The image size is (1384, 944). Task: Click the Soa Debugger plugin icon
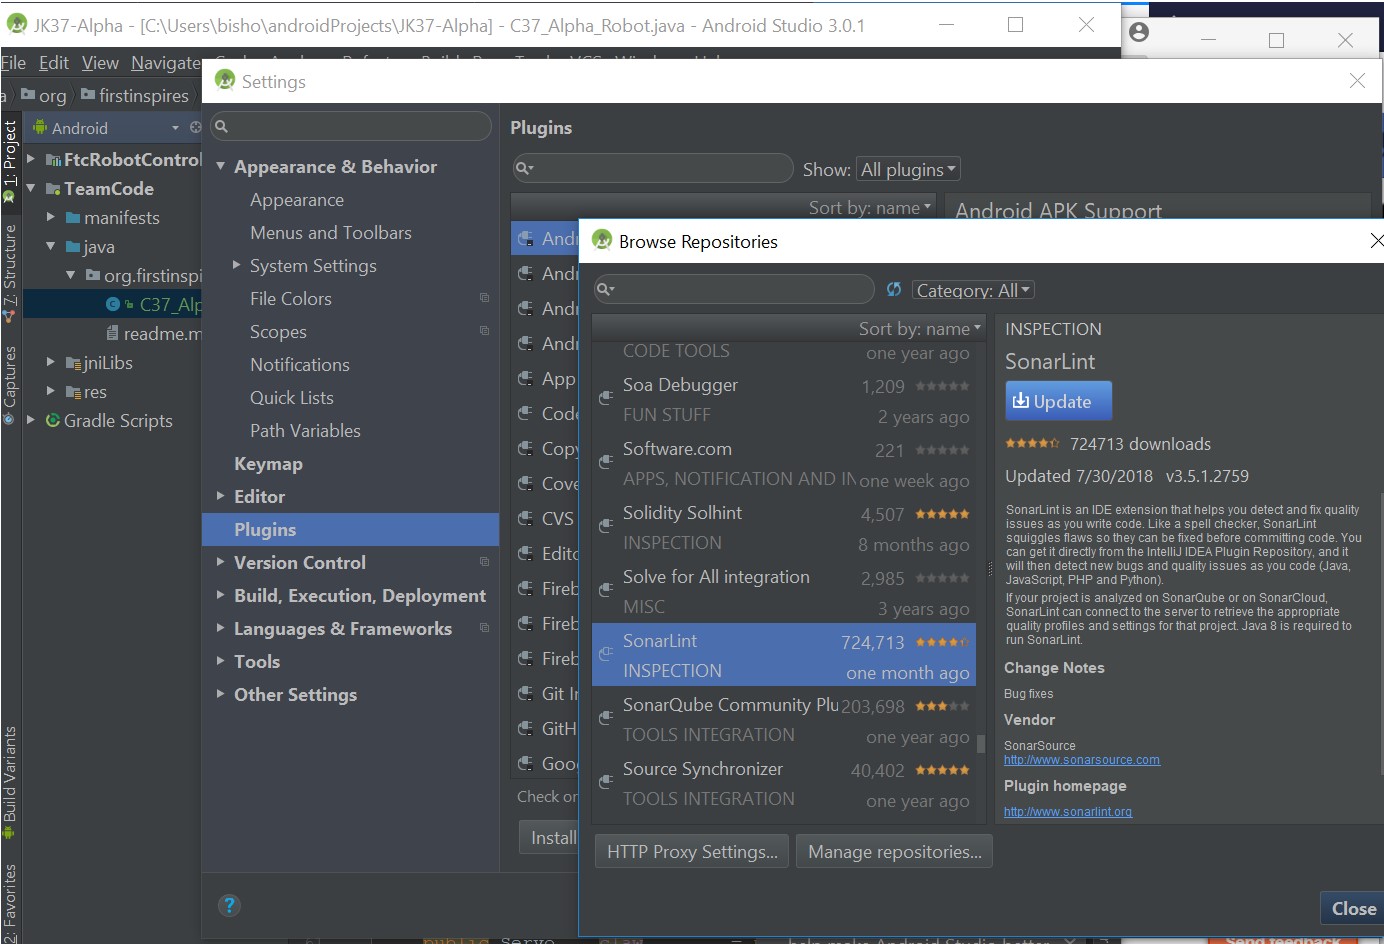point(605,398)
